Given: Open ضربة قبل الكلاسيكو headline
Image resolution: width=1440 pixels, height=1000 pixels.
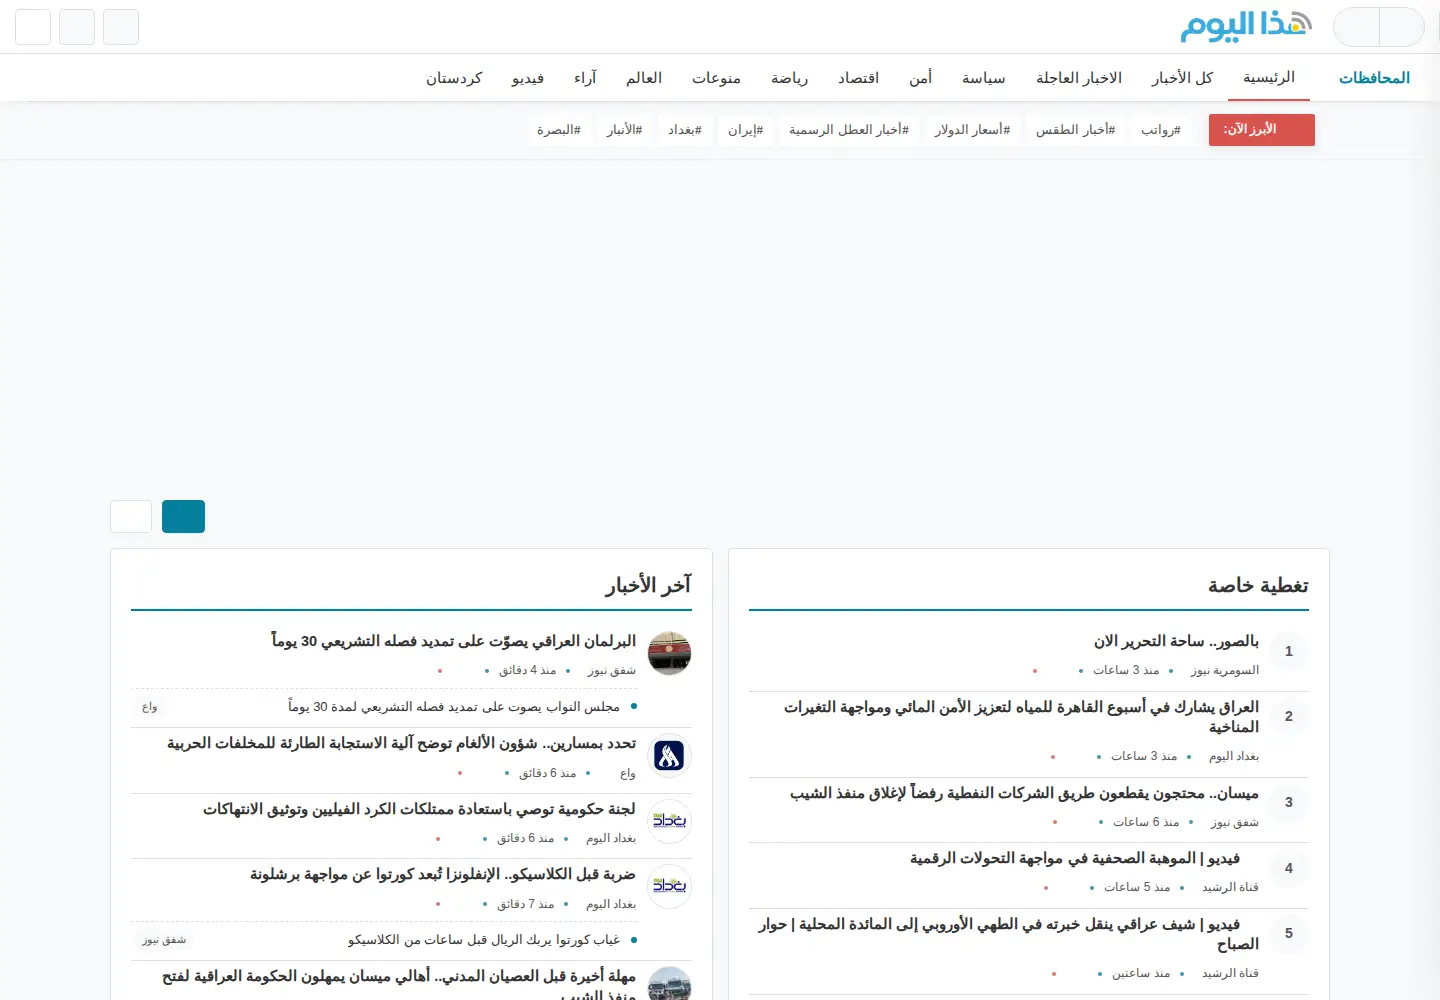Looking at the screenshot, I should click(443, 874).
